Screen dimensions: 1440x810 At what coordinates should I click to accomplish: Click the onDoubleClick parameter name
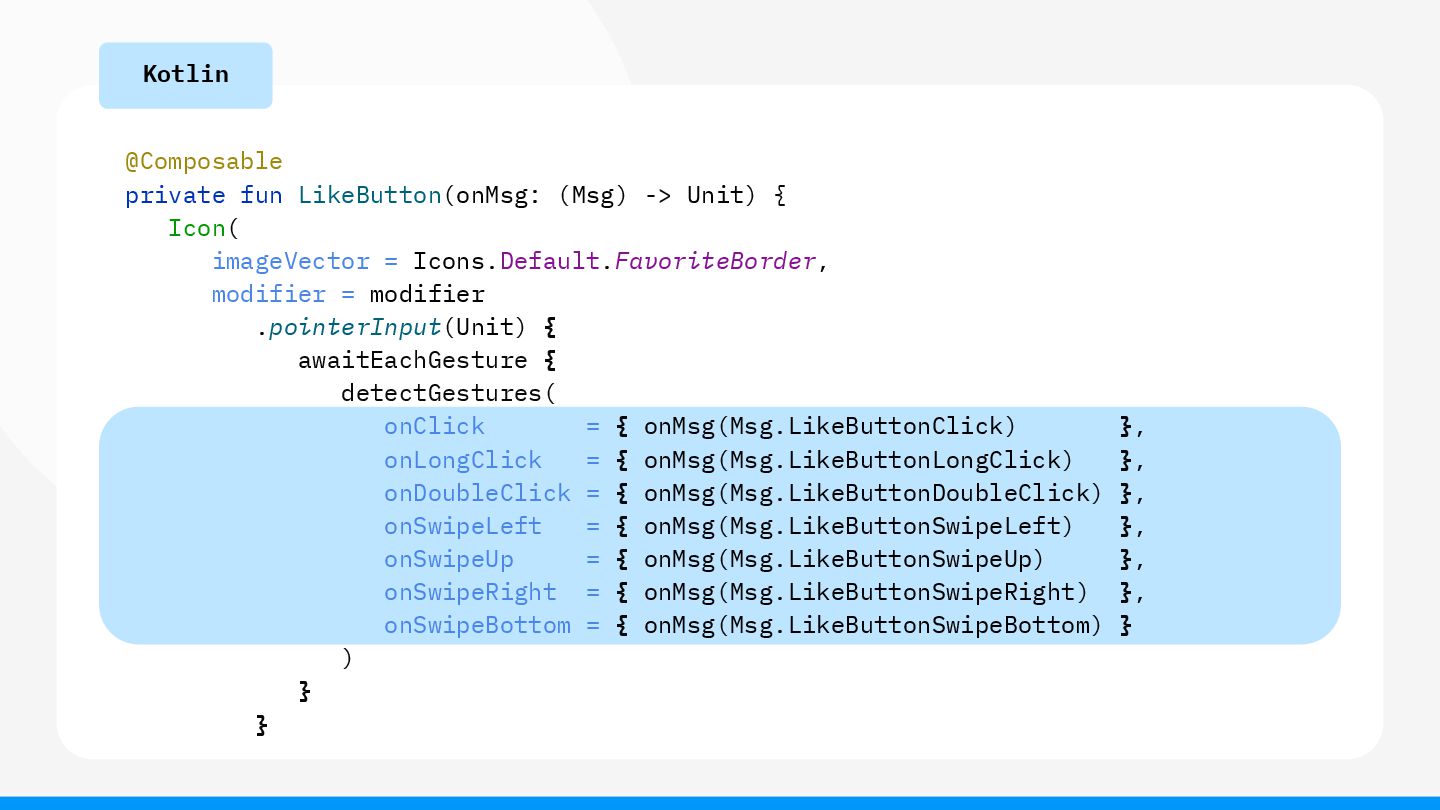[477, 493]
